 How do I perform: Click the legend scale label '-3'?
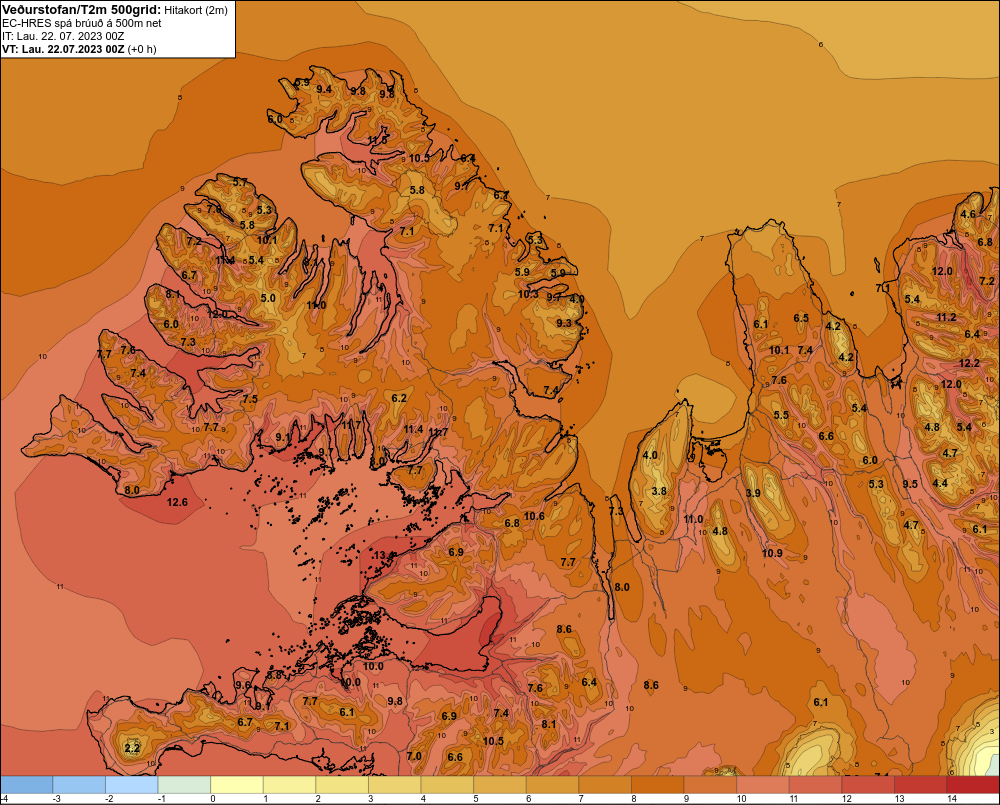pos(56,799)
